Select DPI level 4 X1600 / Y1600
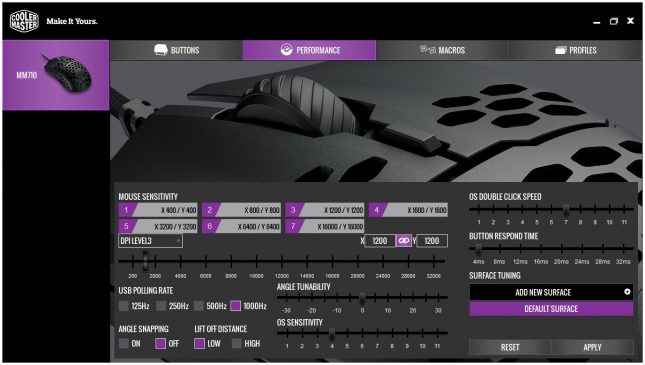The height and width of the screenshot is (365, 645). pos(408,210)
